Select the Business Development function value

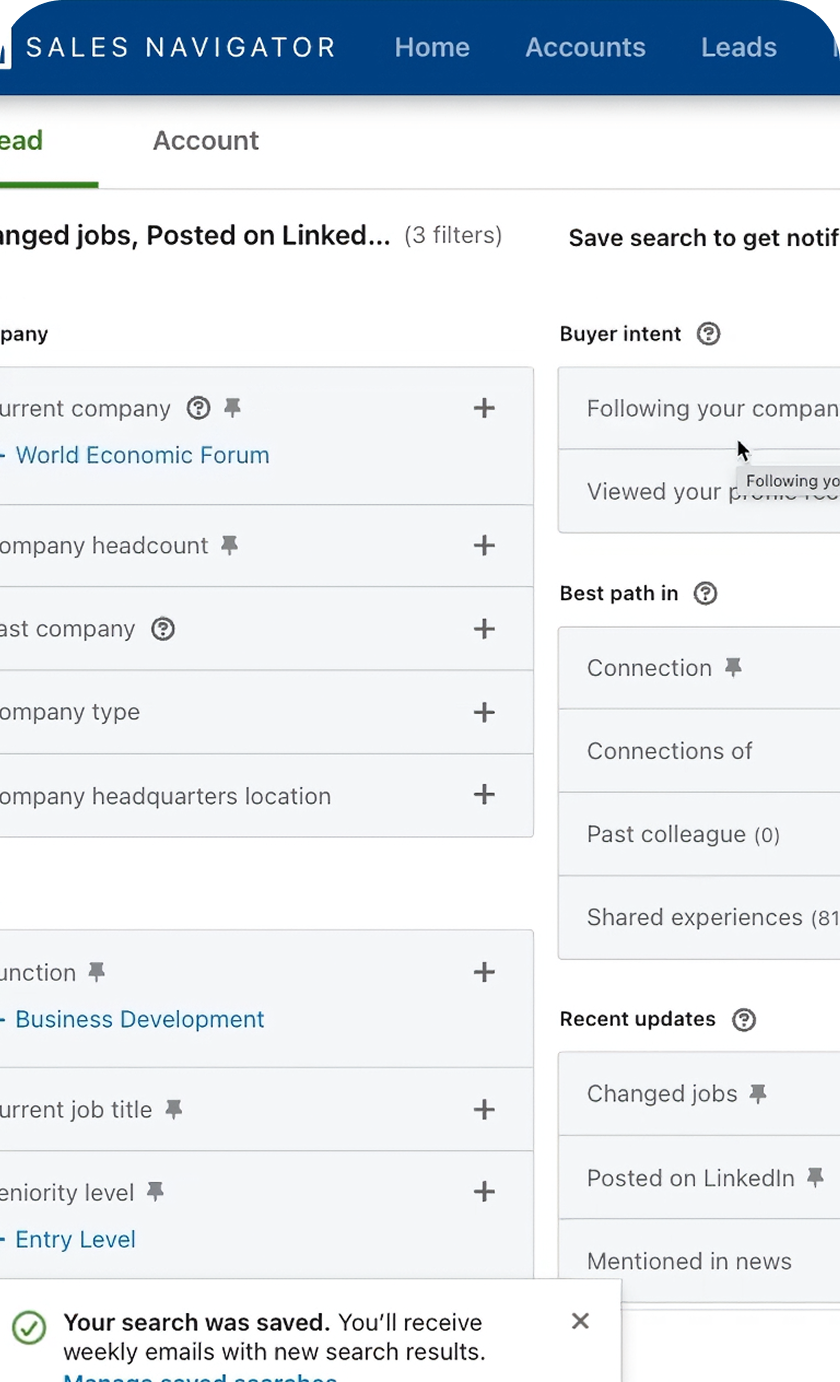140,1019
